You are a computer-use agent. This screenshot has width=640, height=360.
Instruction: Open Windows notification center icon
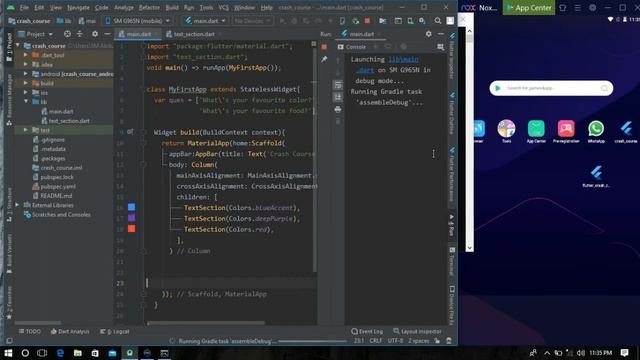[x=624, y=353]
